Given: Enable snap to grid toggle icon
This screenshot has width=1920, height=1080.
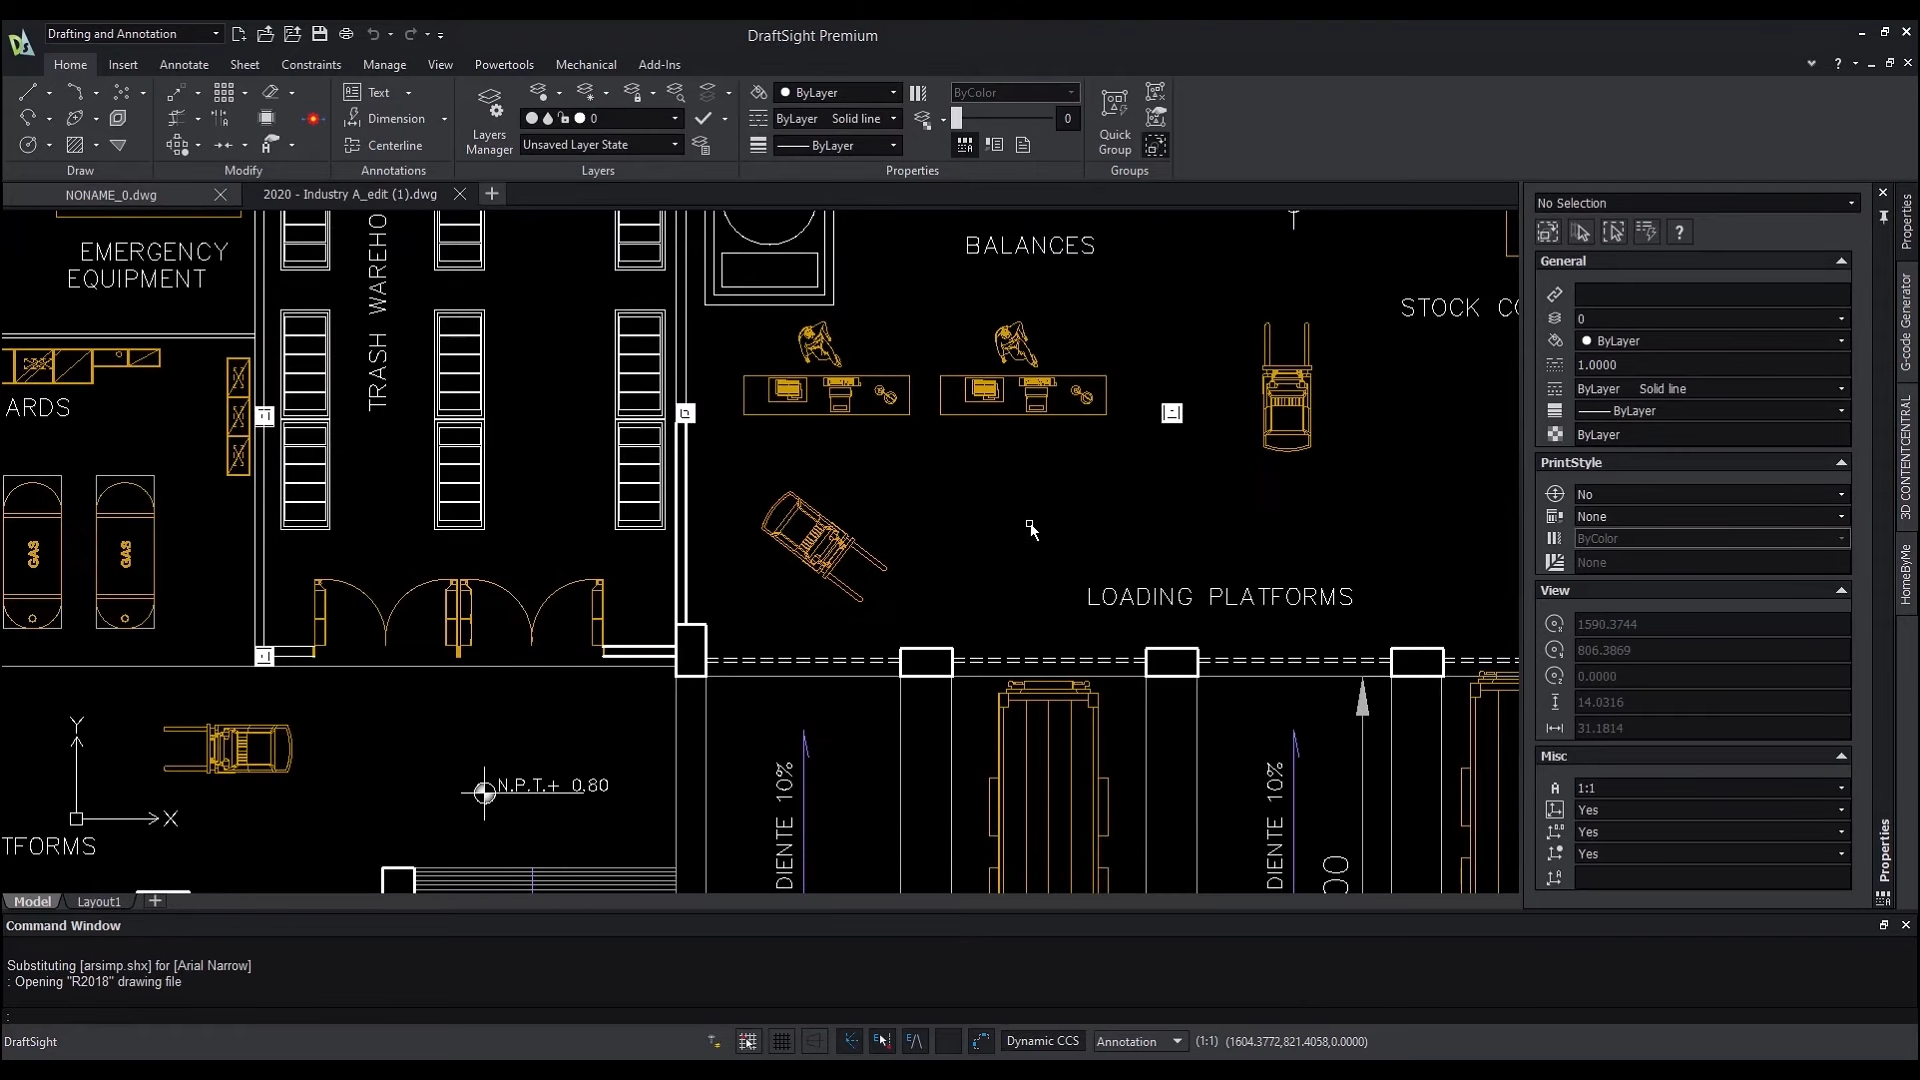Looking at the screenshot, I should 746,1040.
